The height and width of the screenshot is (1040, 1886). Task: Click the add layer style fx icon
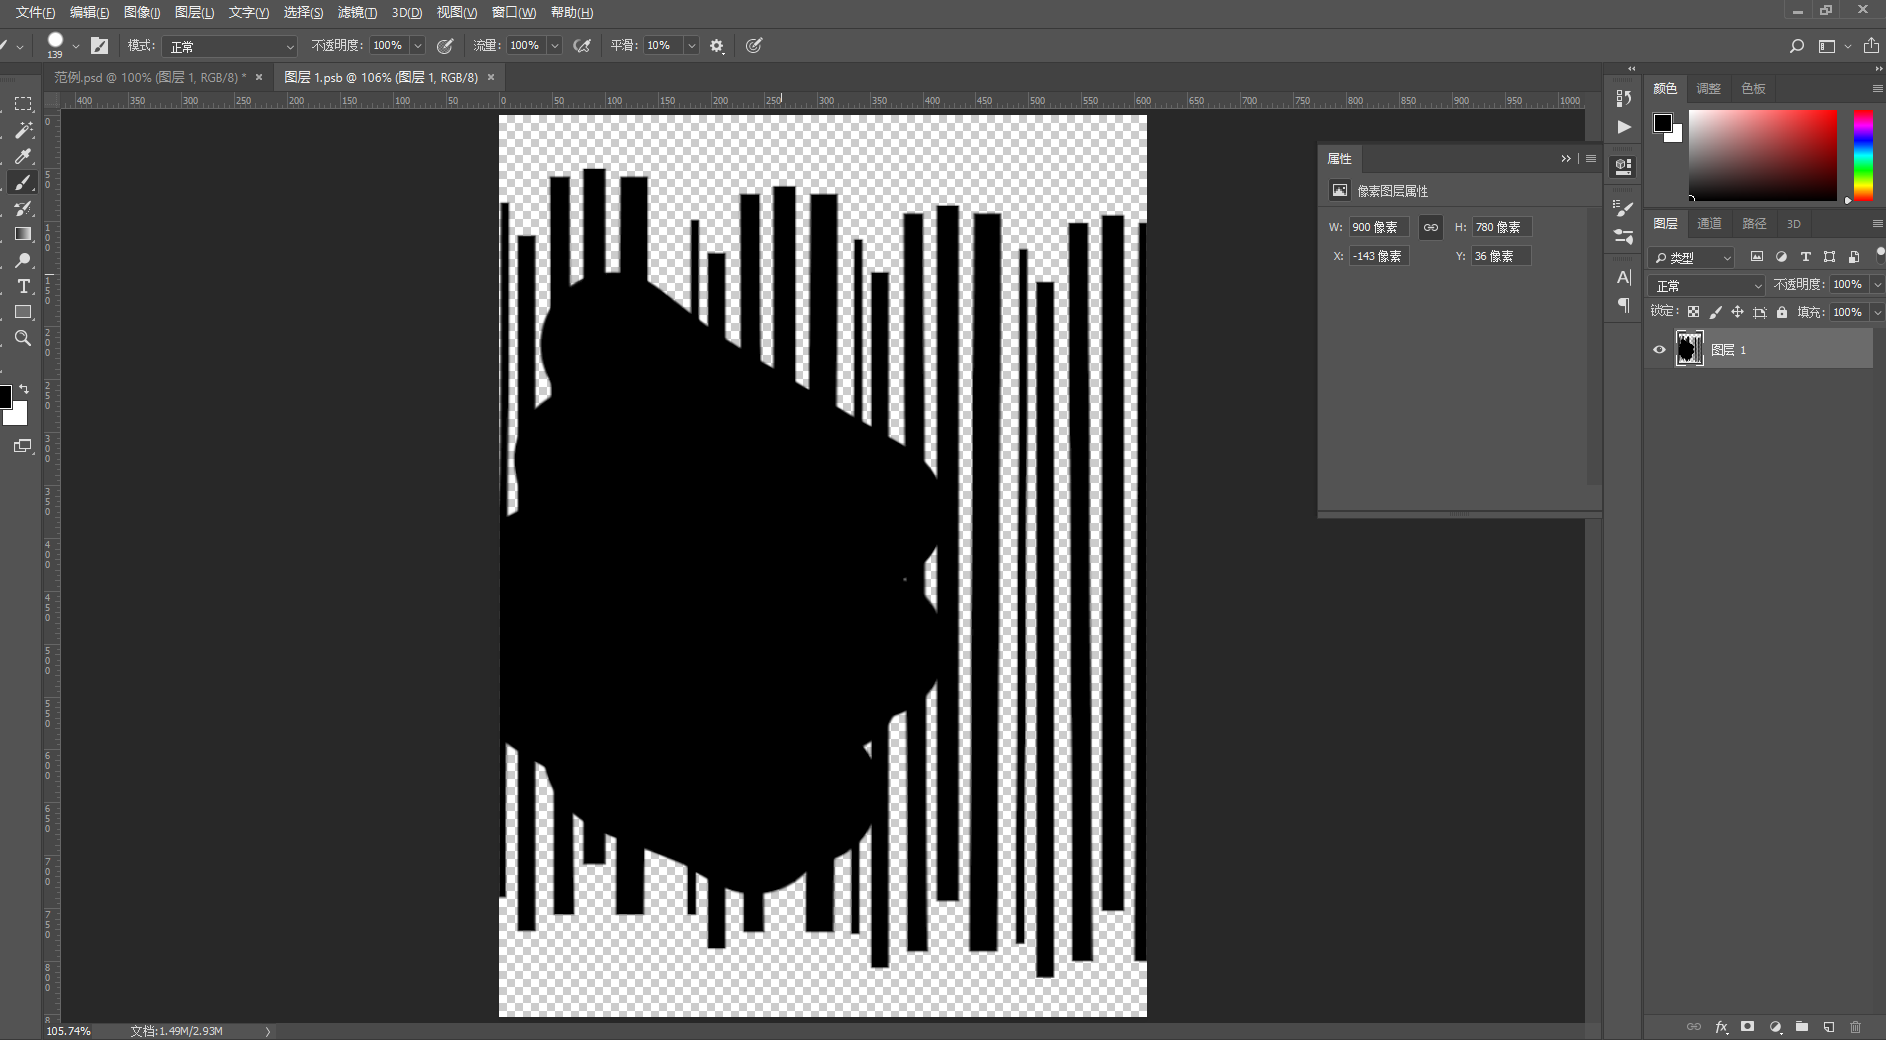[x=1721, y=1027]
